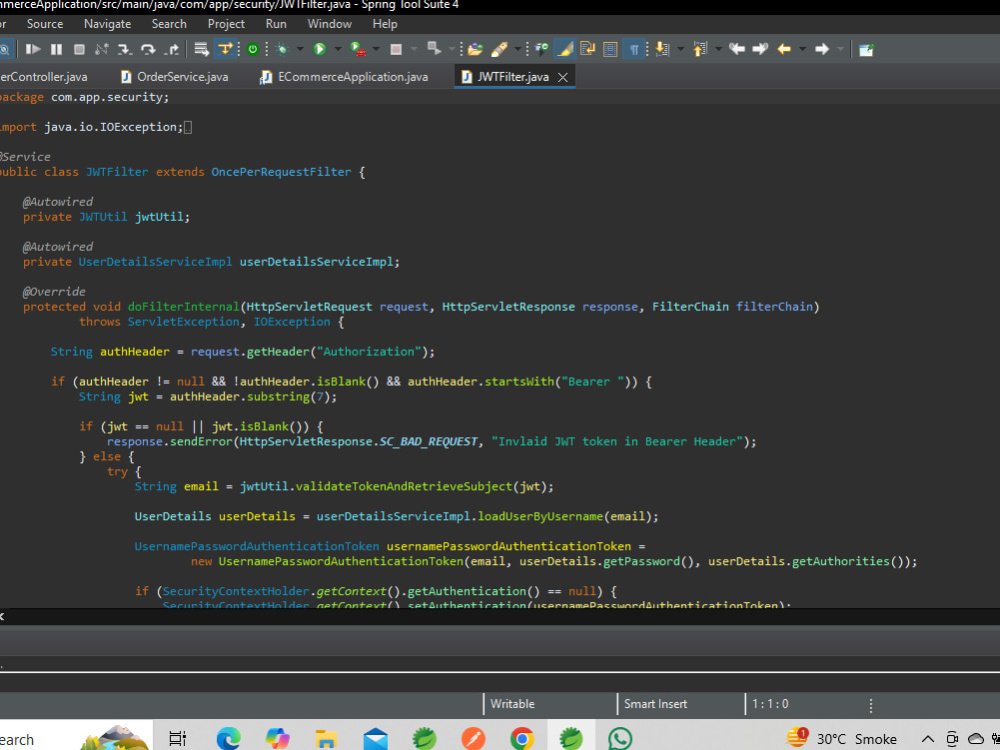Open the dropdown arrow beside the green Run icon
This screenshot has height=750, width=1000.
(x=337, y=49)
